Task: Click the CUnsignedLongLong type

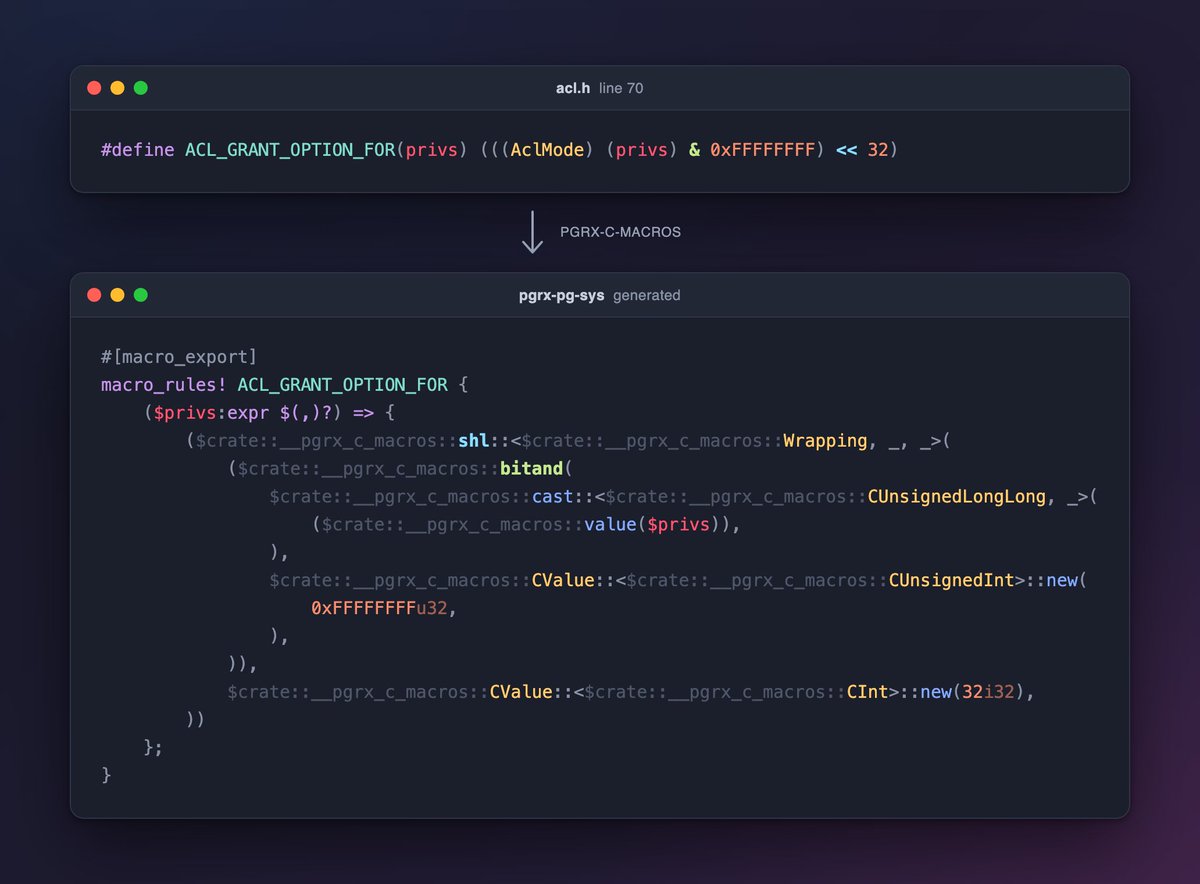Action: pyautogui.click(x=957, y=497)
